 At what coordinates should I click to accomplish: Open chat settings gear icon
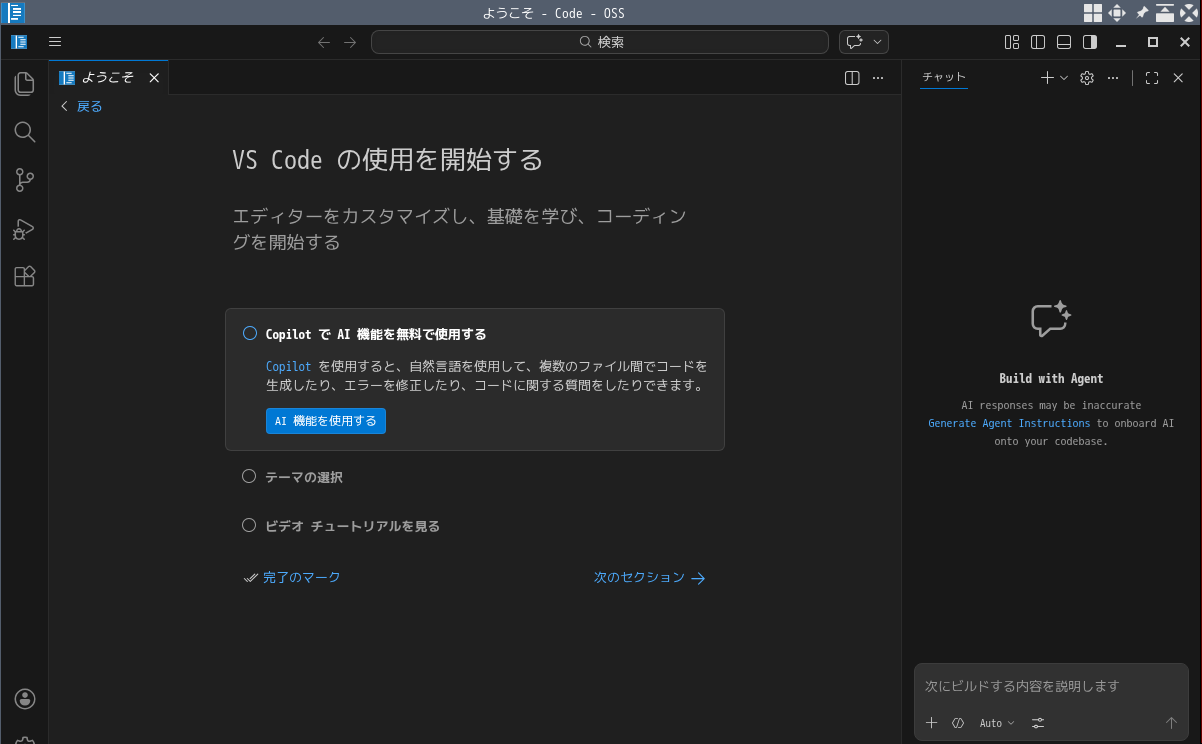pos(1087,78)
